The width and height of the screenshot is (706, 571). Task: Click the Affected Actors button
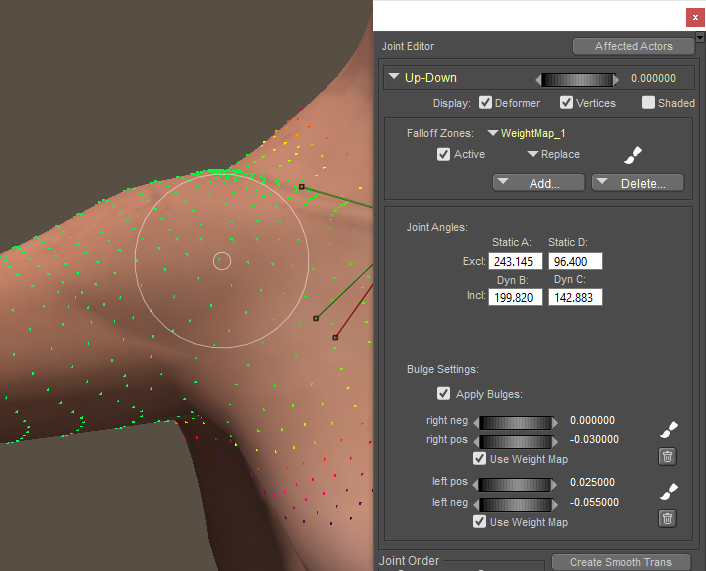[634, 46]
